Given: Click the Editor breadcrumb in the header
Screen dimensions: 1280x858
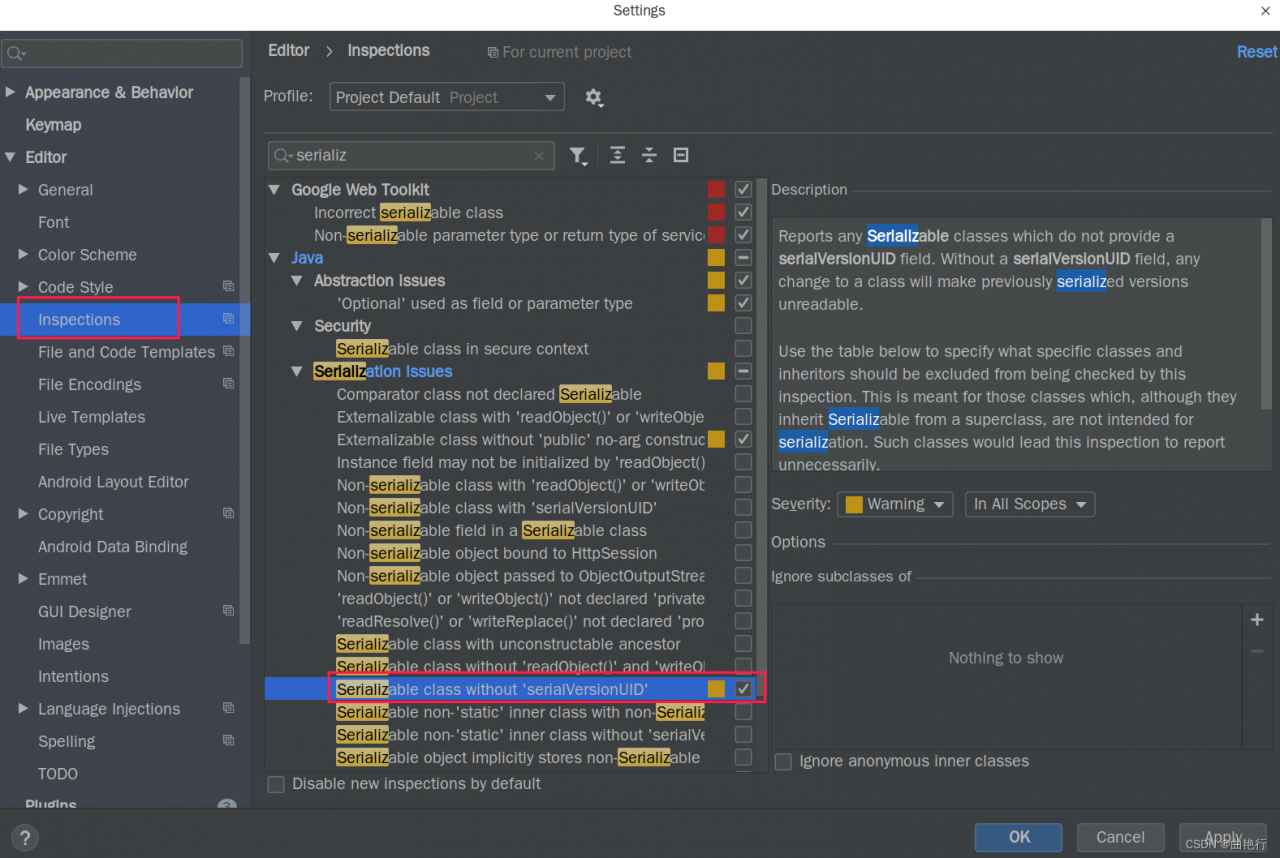Looking at the screenshot, I should tap(289, 50).
